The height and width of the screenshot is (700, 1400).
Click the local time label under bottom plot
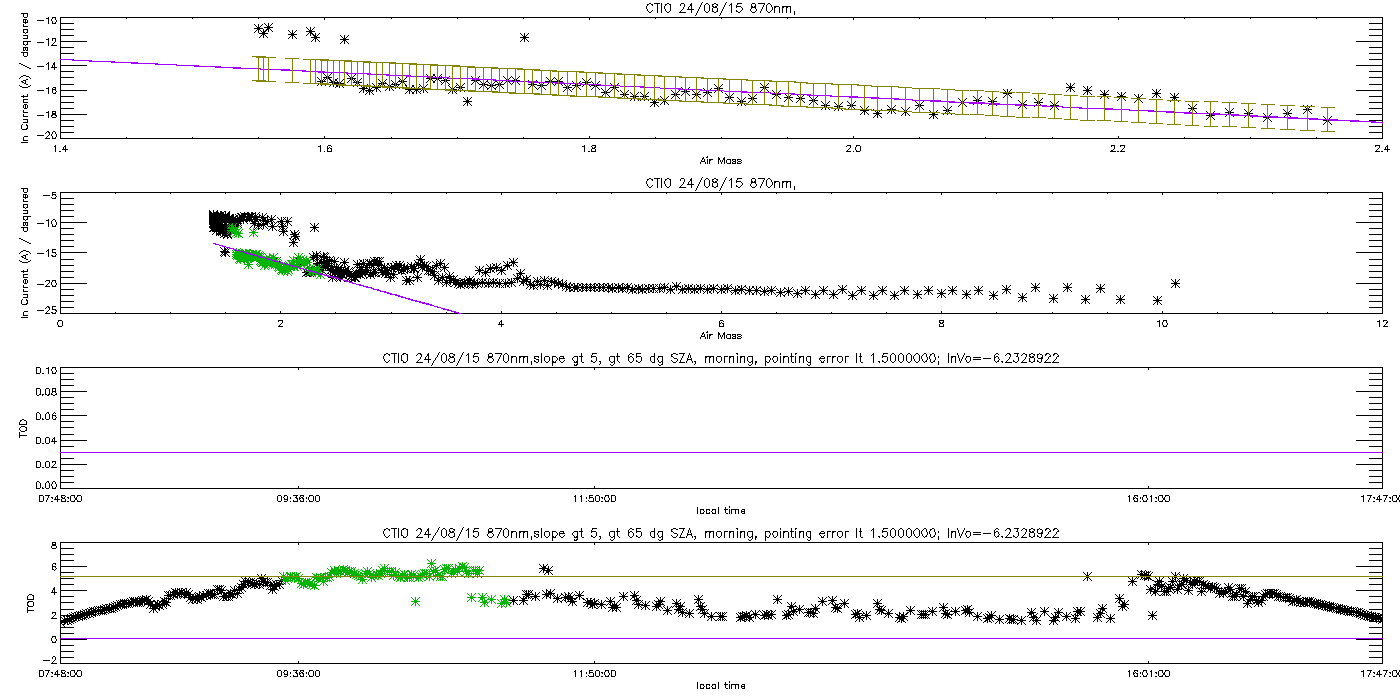(x=720, y=686)
